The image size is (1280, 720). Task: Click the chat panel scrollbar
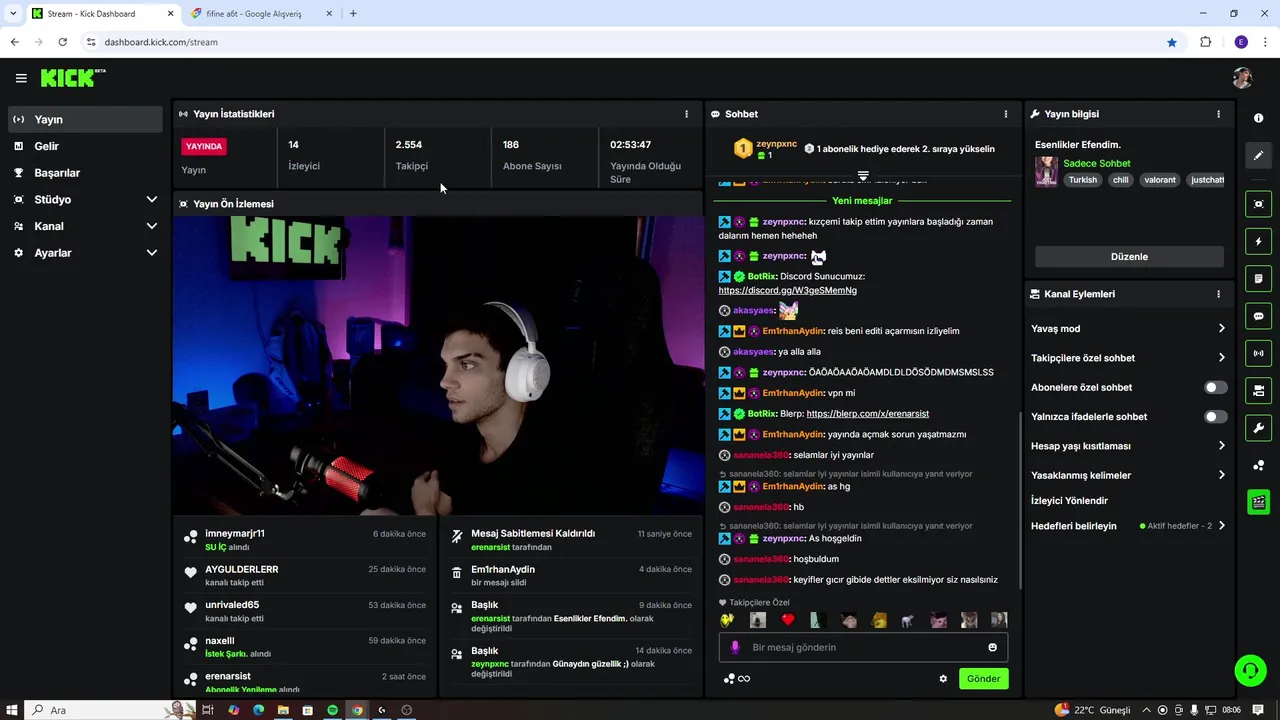[x=1020, y=500]
